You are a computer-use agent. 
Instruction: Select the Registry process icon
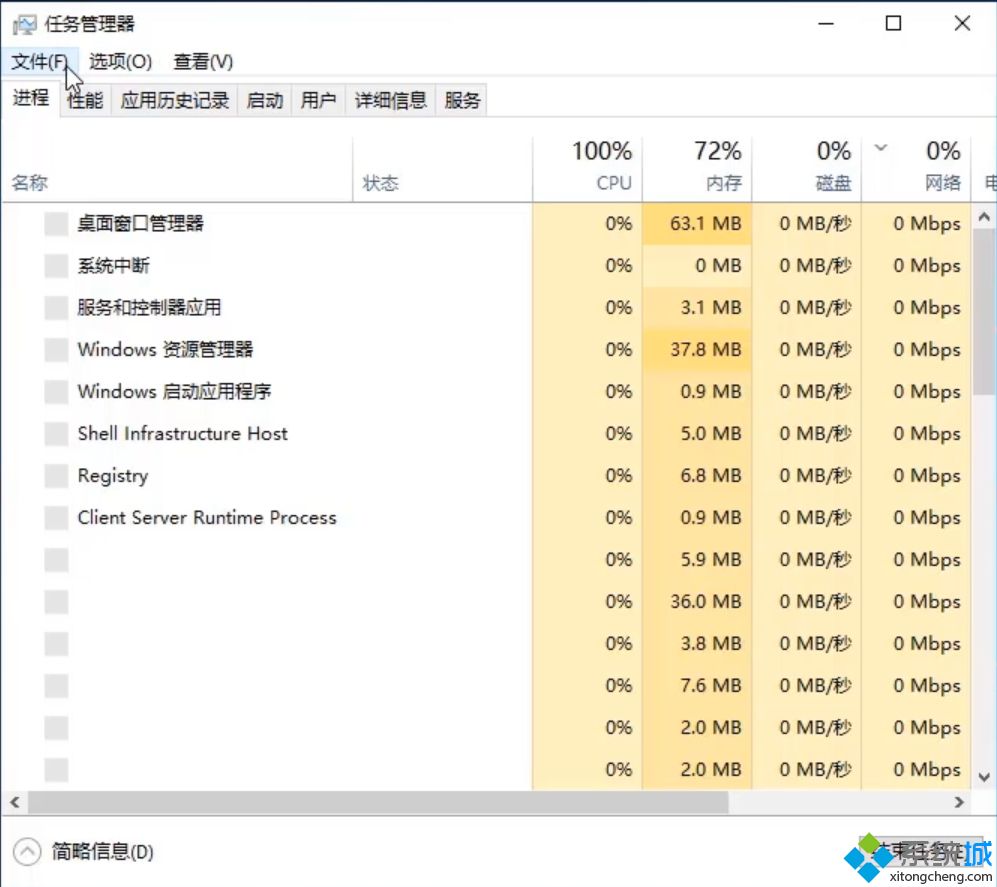point(56,476)
